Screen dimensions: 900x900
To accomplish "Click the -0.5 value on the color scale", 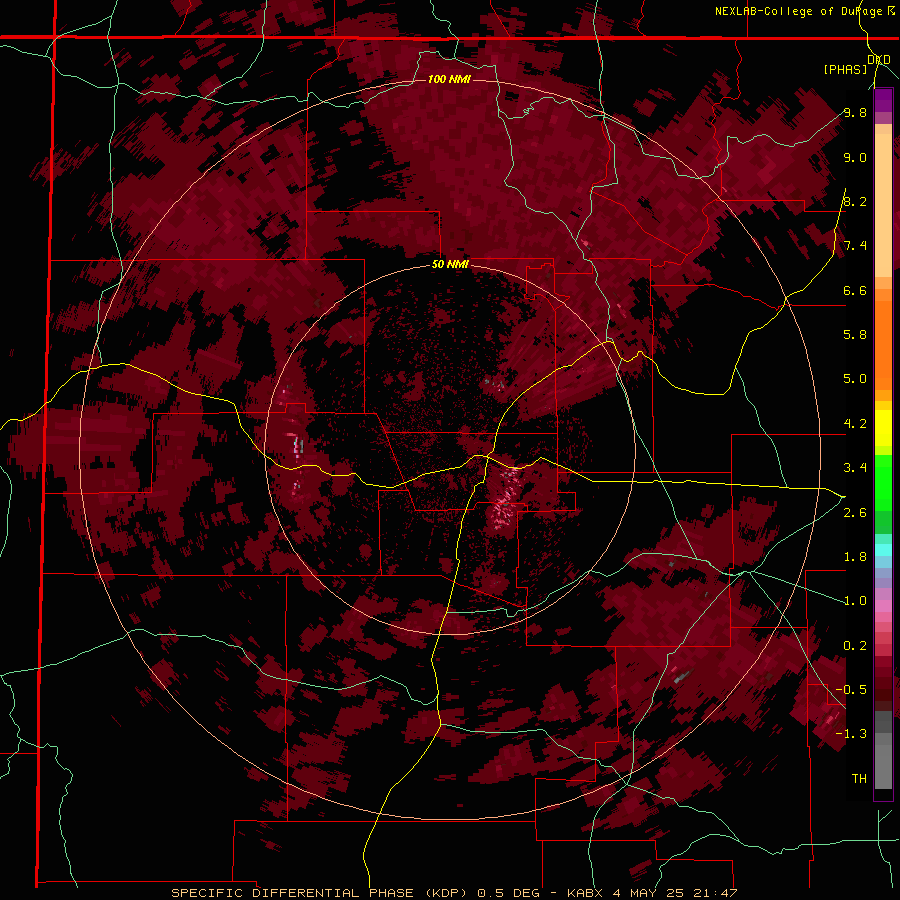I will point(851,690).
